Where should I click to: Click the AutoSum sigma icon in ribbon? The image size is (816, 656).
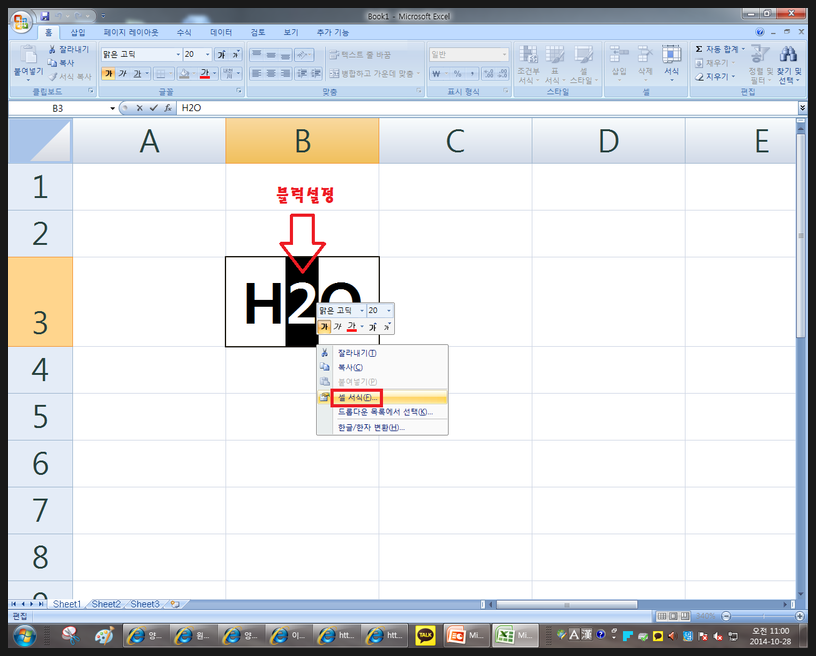tap(699, 49)
